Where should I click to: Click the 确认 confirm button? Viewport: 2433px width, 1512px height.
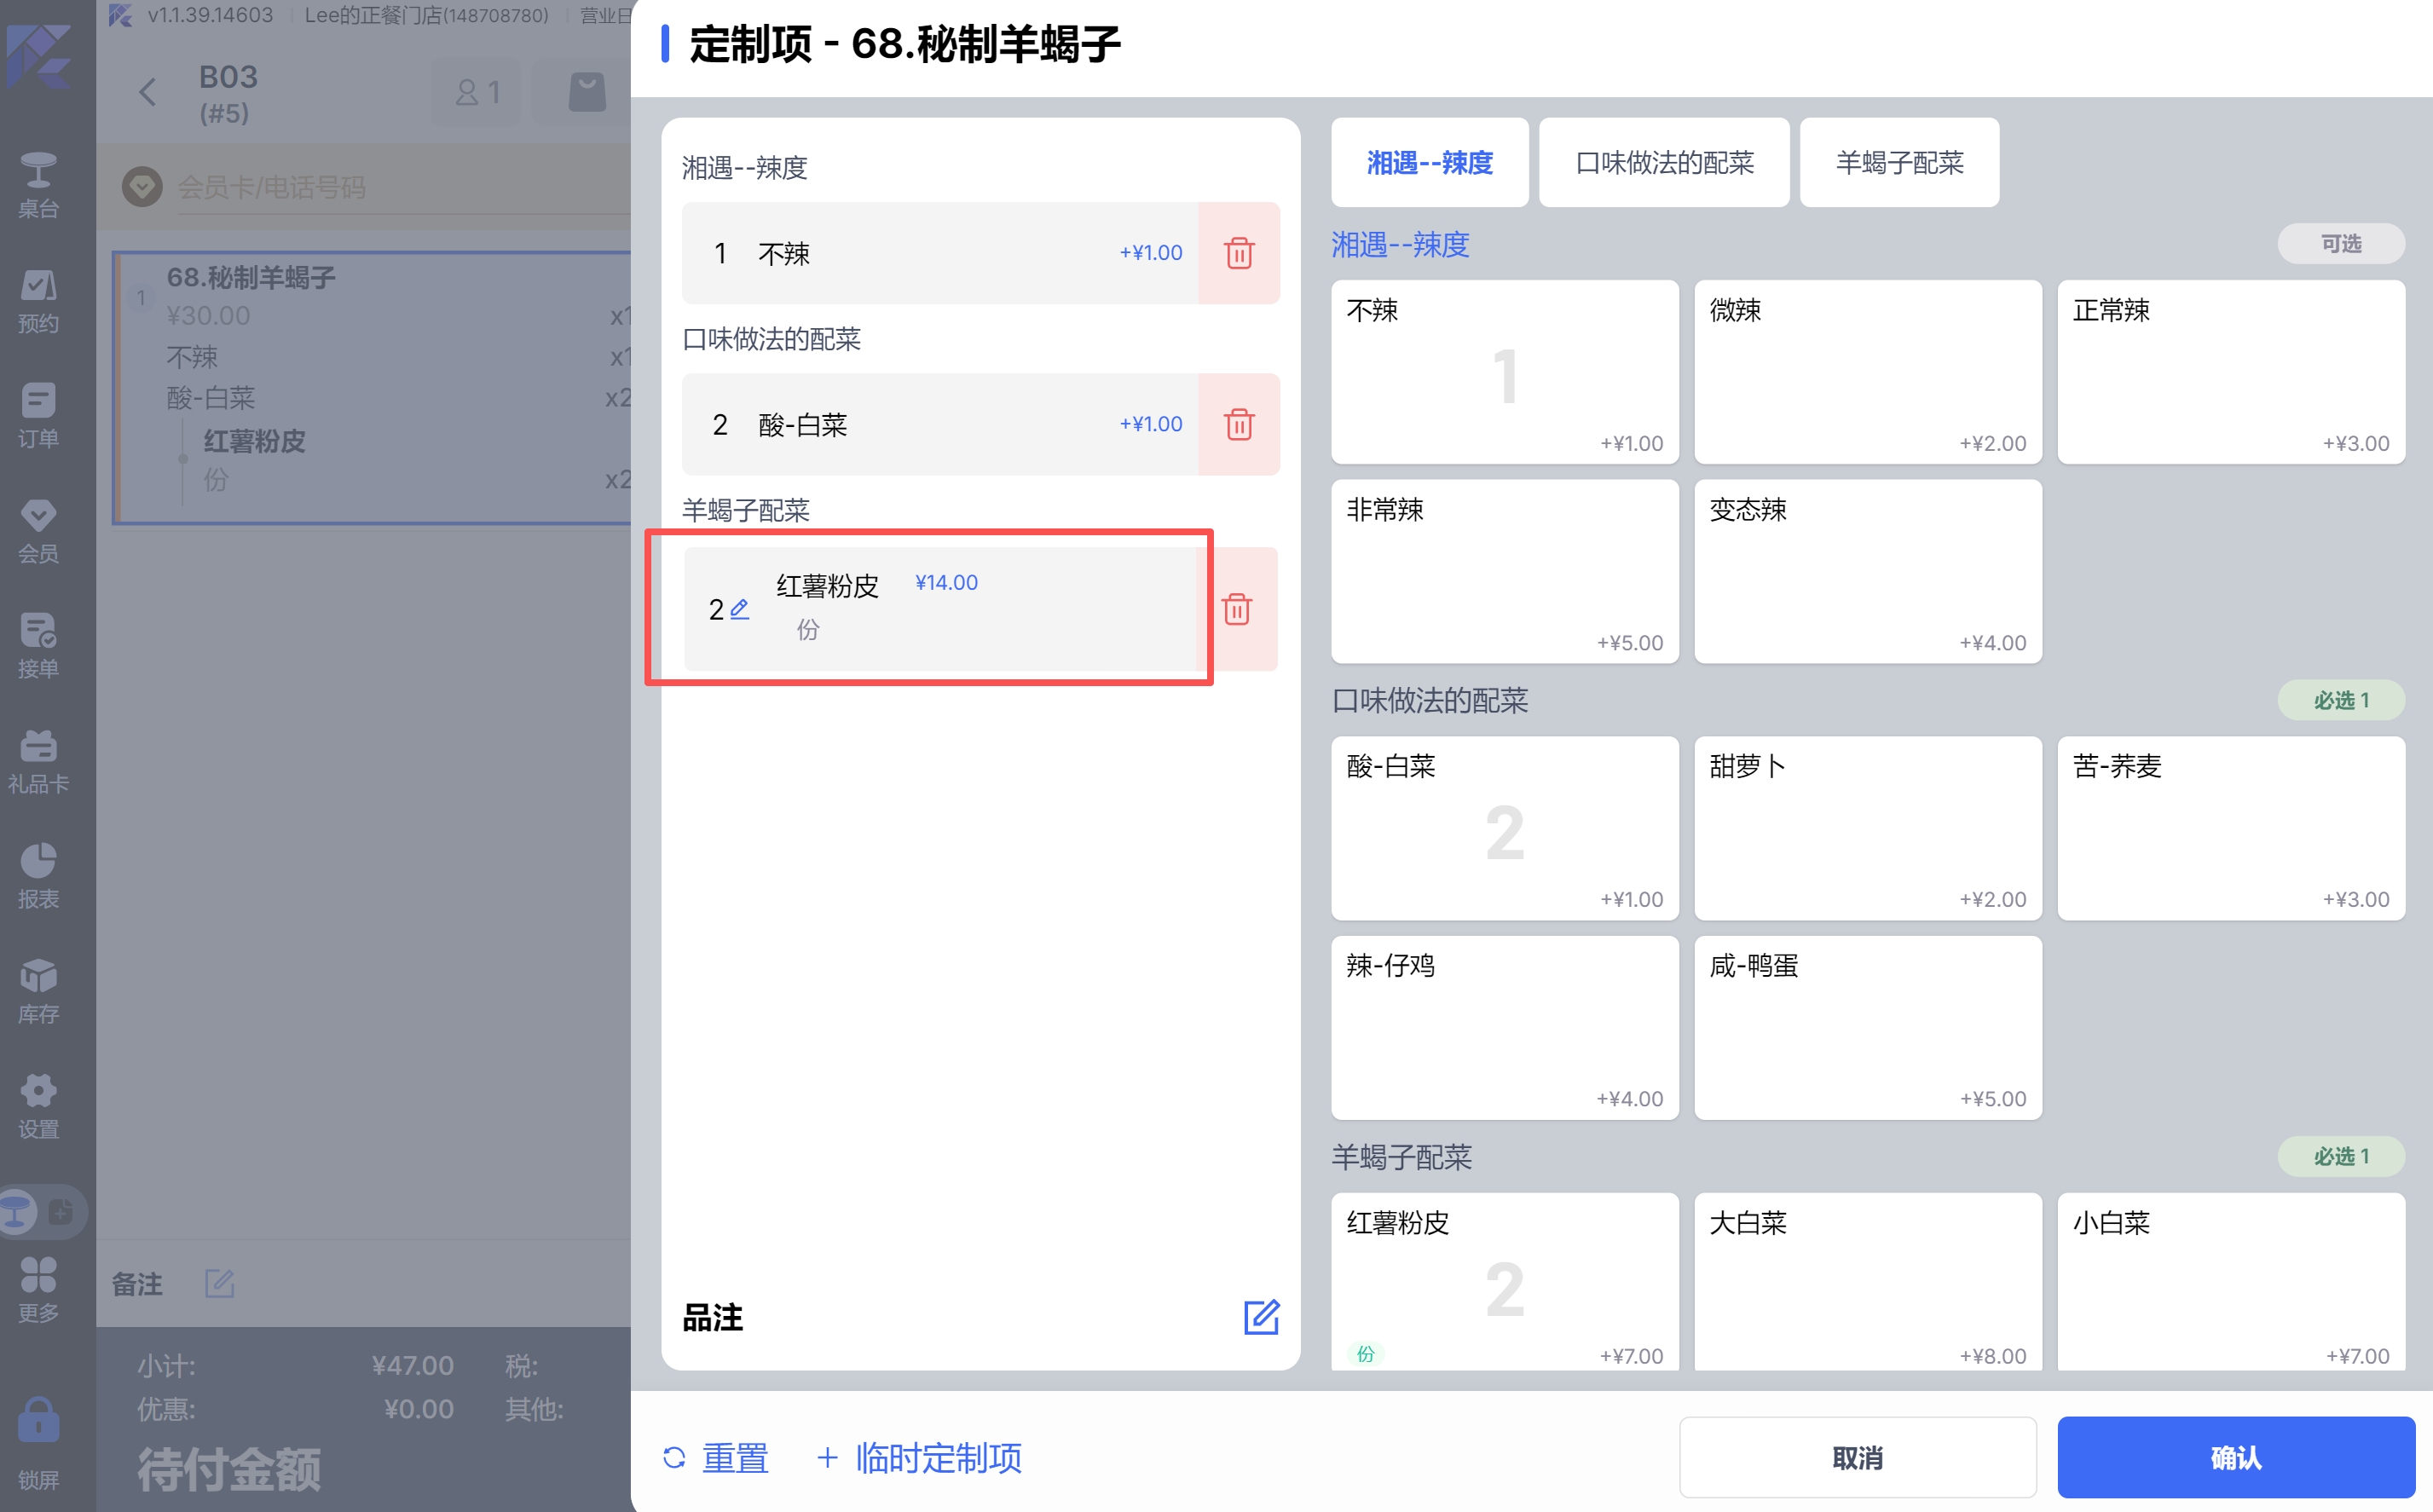pos(2235,1457)
